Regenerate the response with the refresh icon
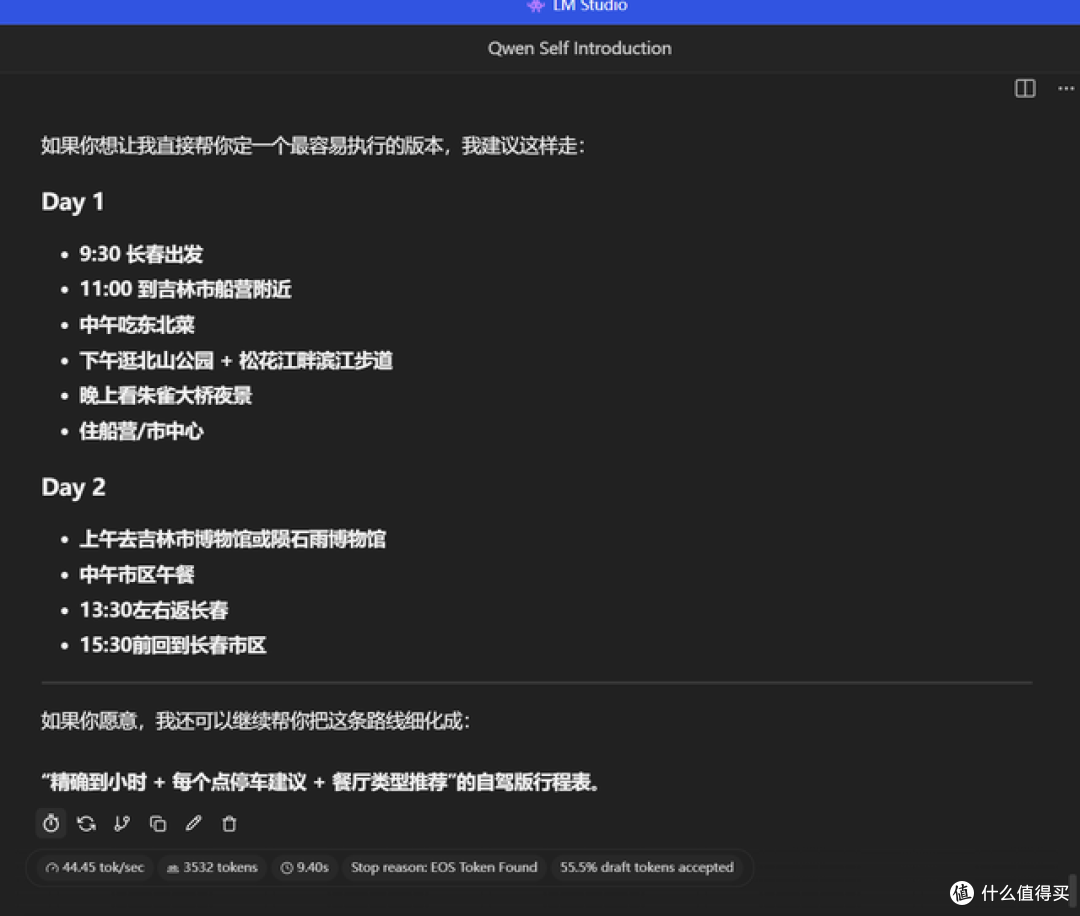Screen dimensions: 1080x916 [x=86, y=823]
